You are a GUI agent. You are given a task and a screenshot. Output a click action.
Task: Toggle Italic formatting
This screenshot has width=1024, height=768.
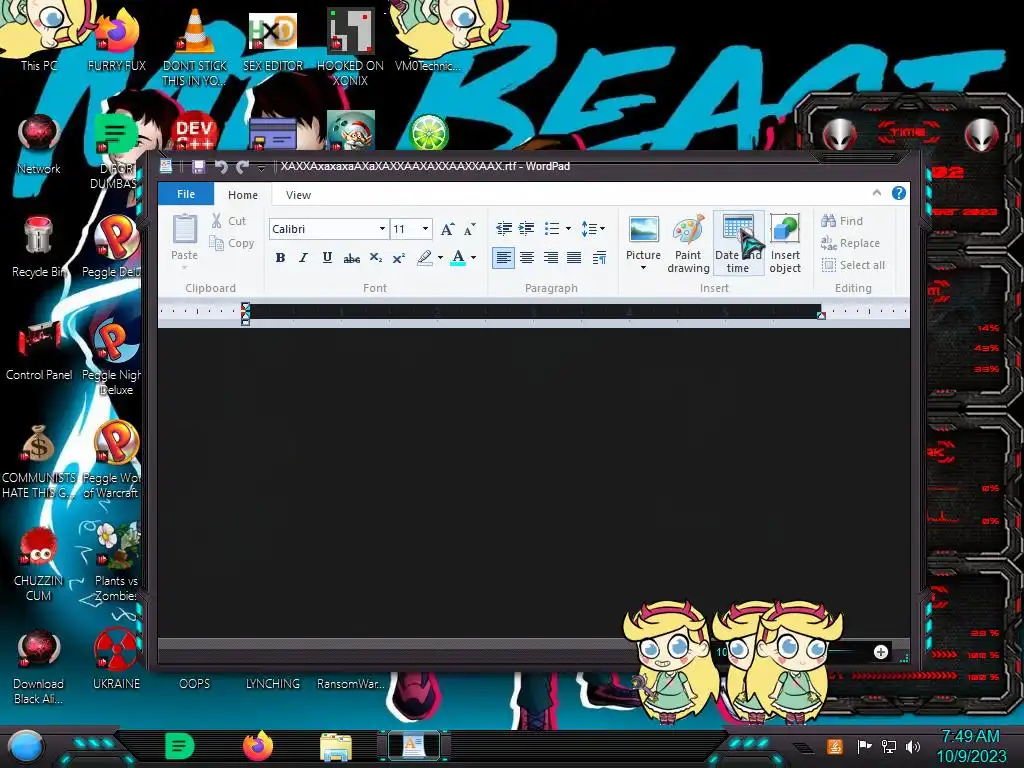(x=303, y=258)
